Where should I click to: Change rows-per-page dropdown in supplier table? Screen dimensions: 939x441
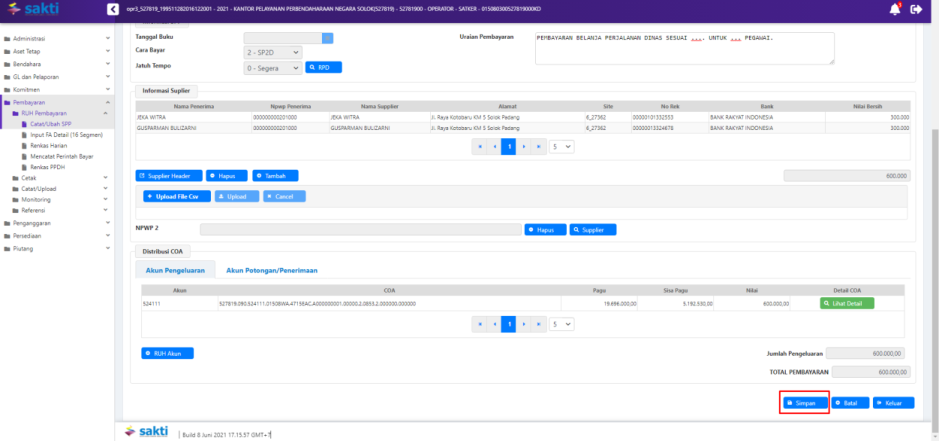coord(563,146)
